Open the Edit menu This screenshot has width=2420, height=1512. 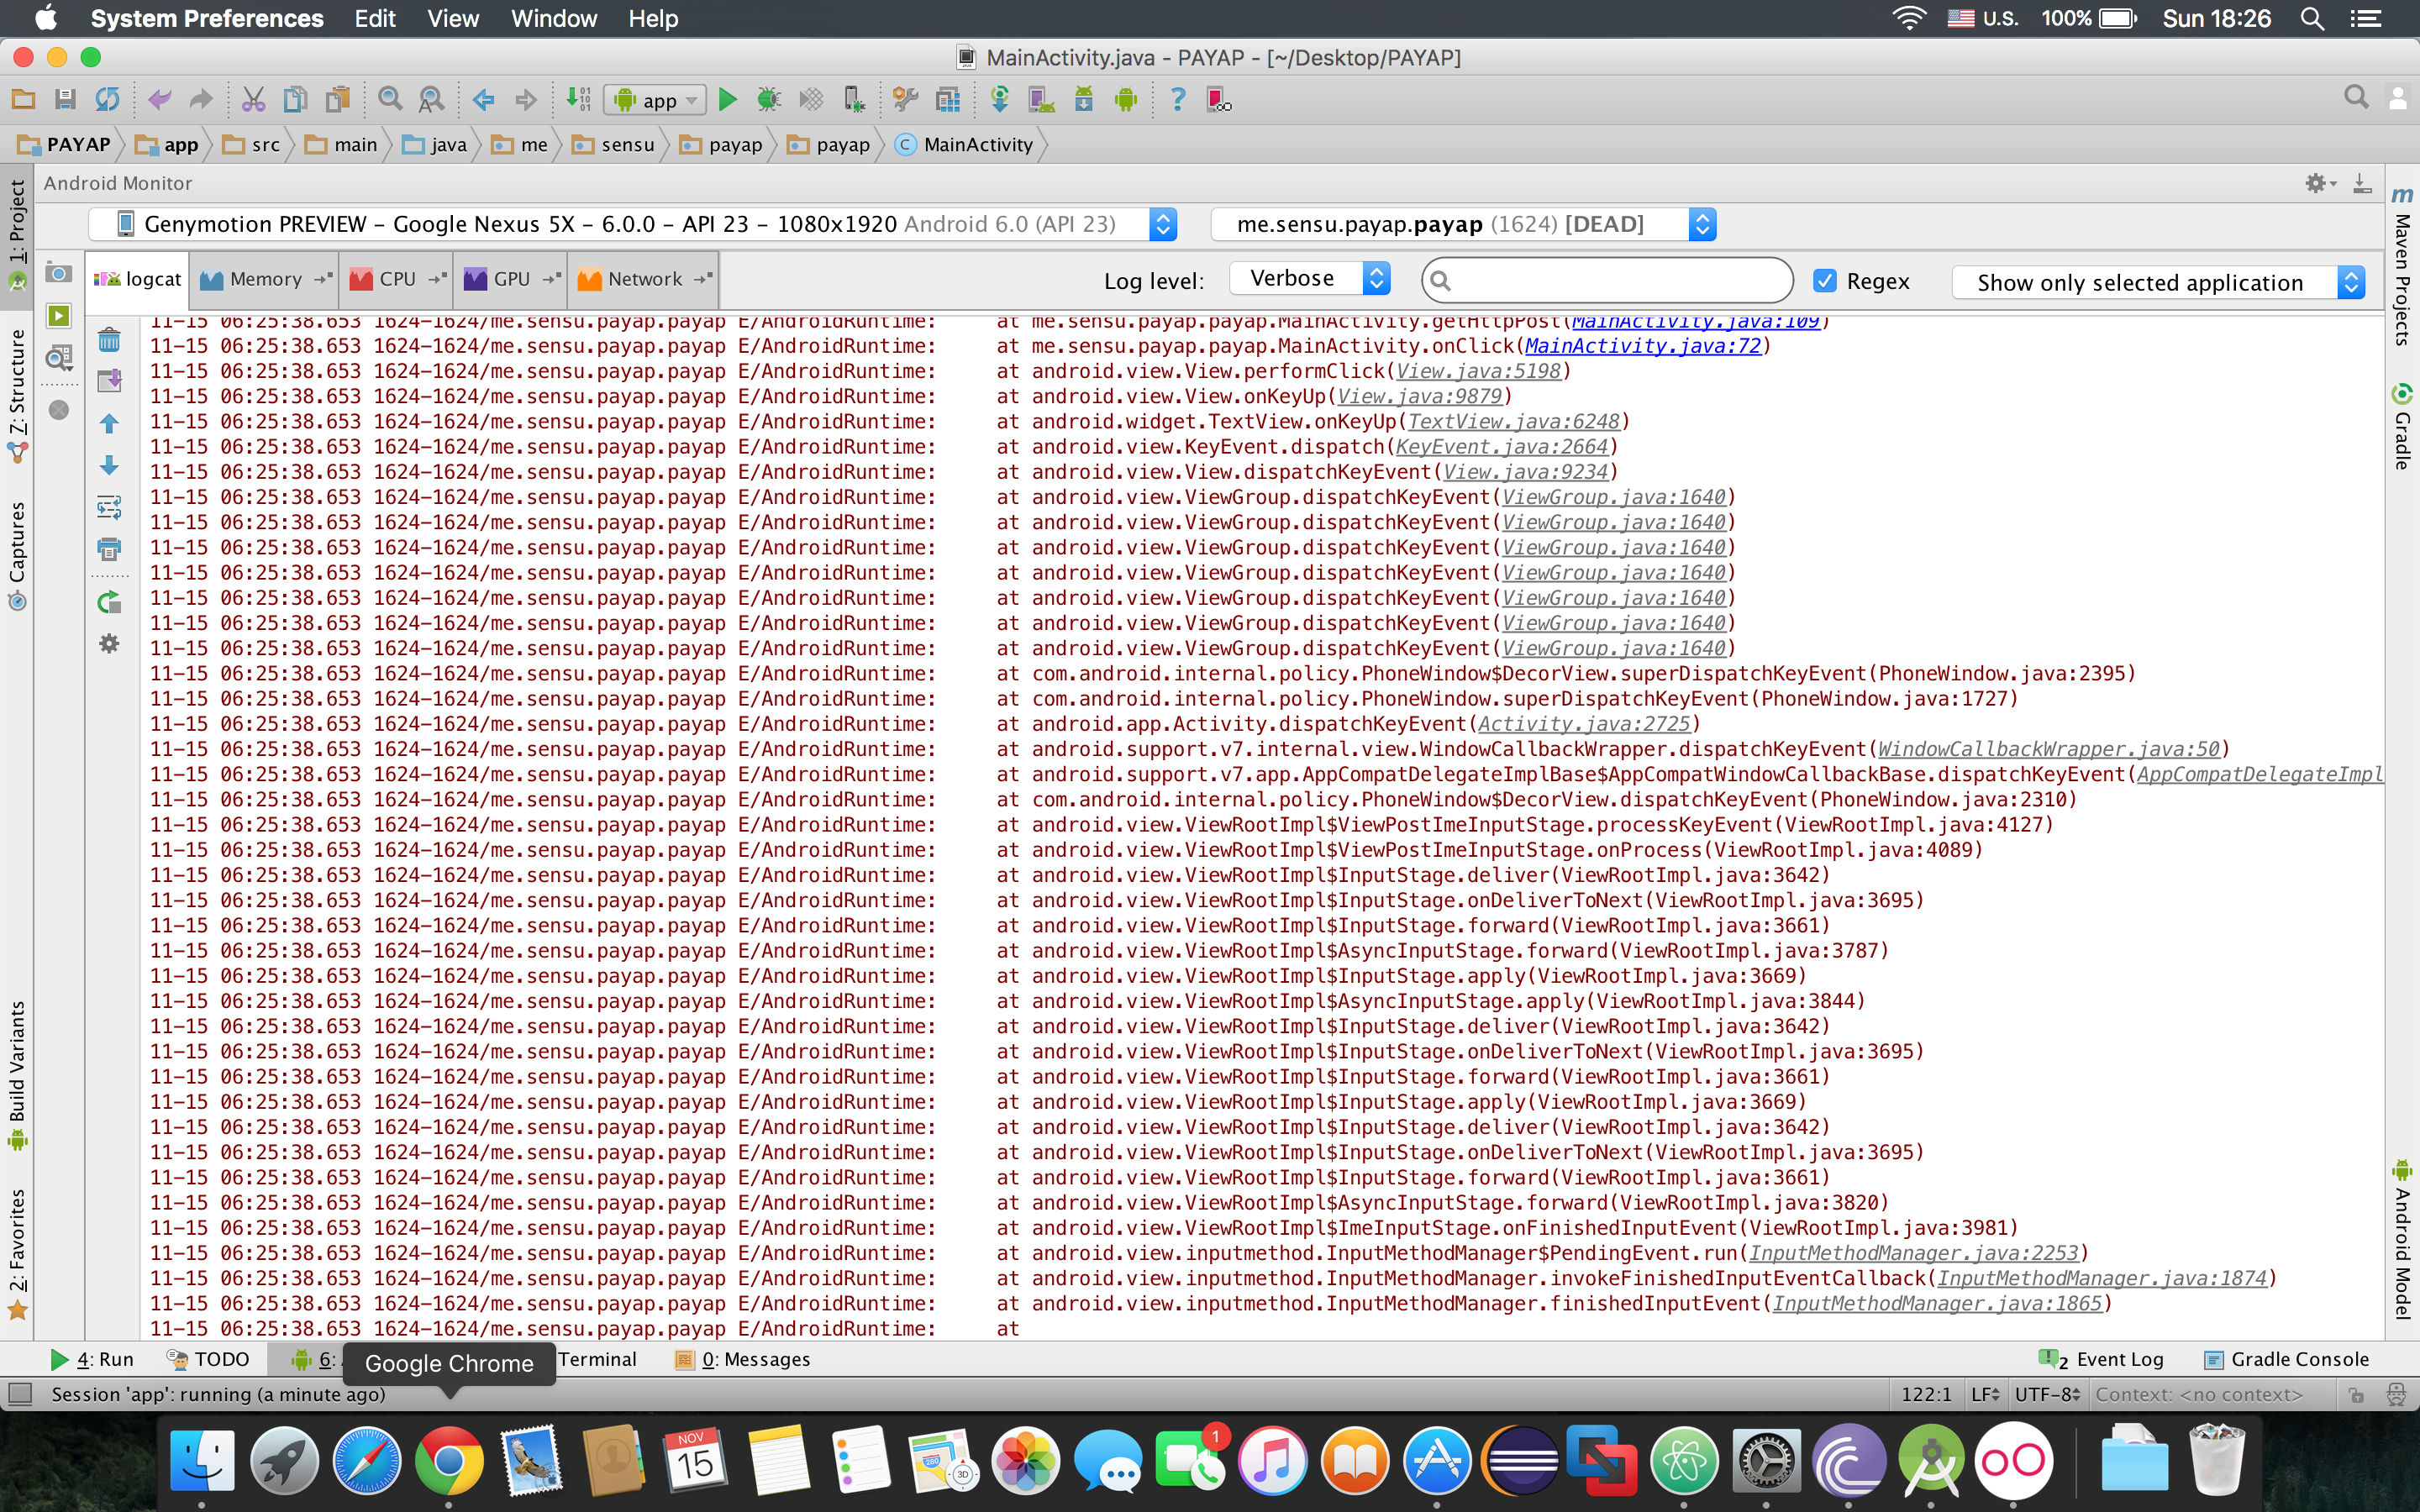375,18
